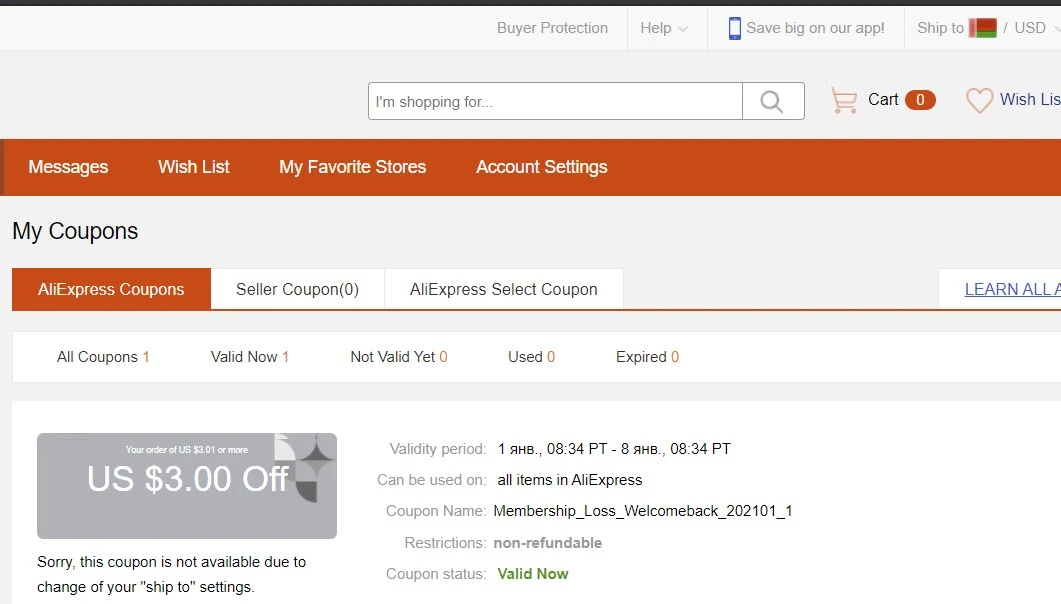The height and width of the screenshot is (604, 1061).
Task: Click the Buyer Protection link
Action: click(x=552, y=28)
